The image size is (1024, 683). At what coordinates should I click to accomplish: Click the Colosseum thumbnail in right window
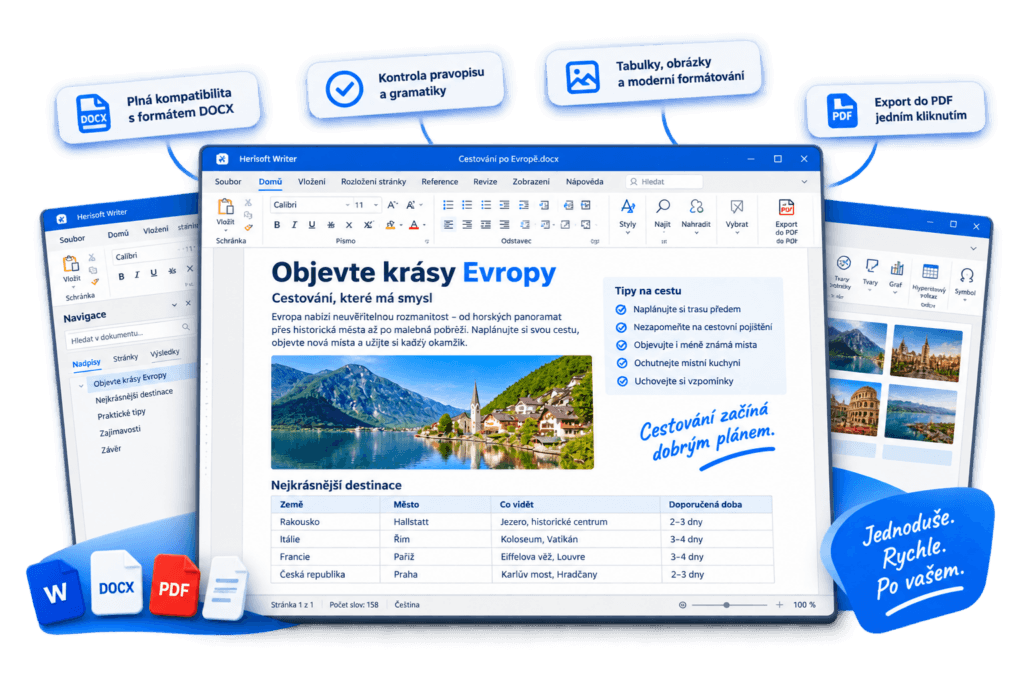point(854,409)
